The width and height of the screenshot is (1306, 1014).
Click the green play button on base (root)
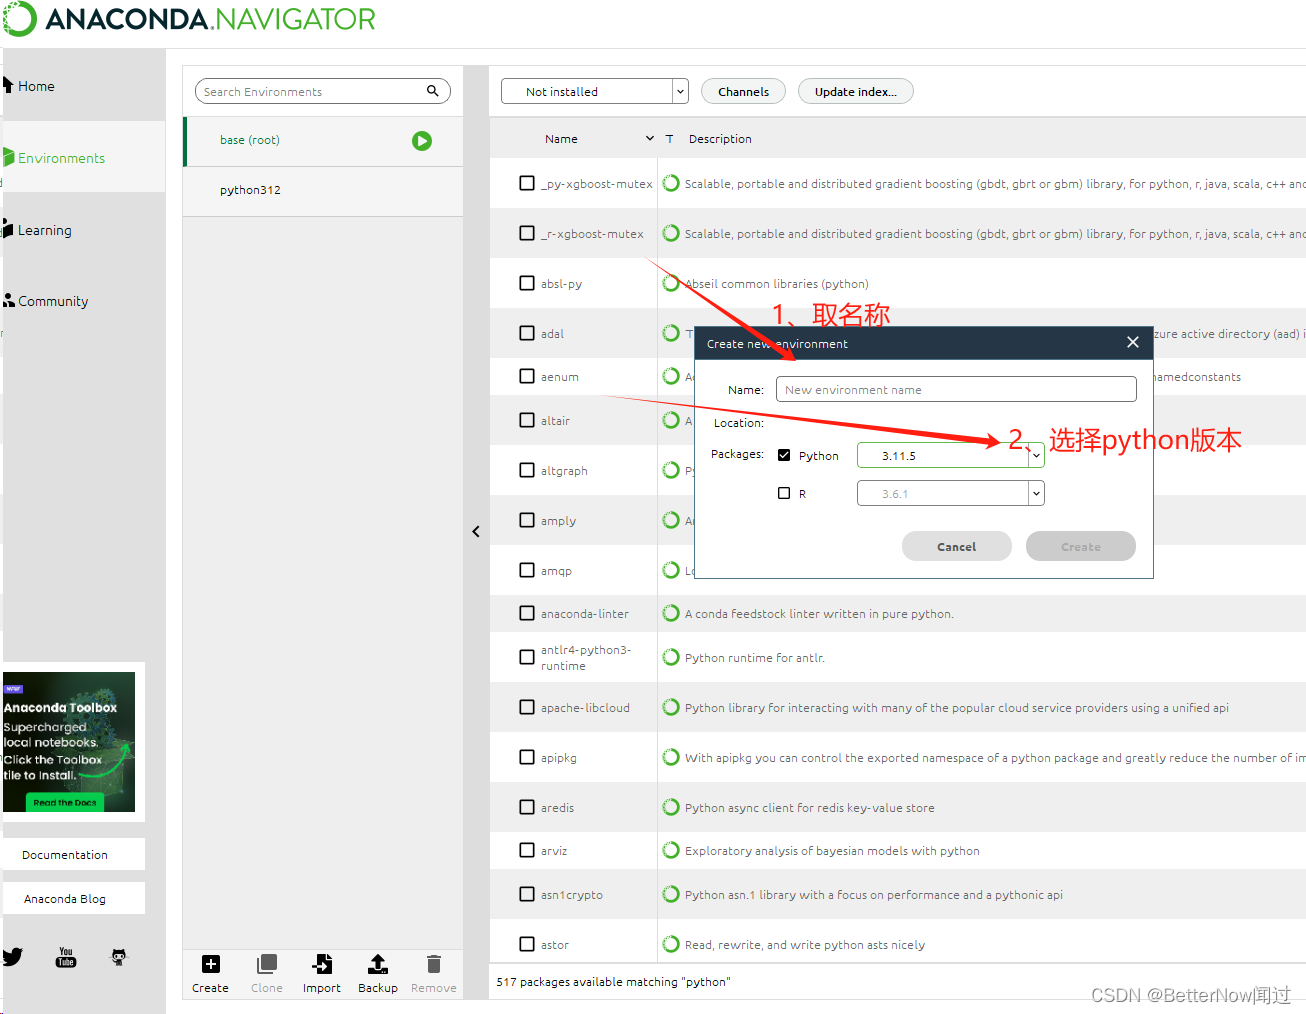pyautogui.click(x=422, y=141)
